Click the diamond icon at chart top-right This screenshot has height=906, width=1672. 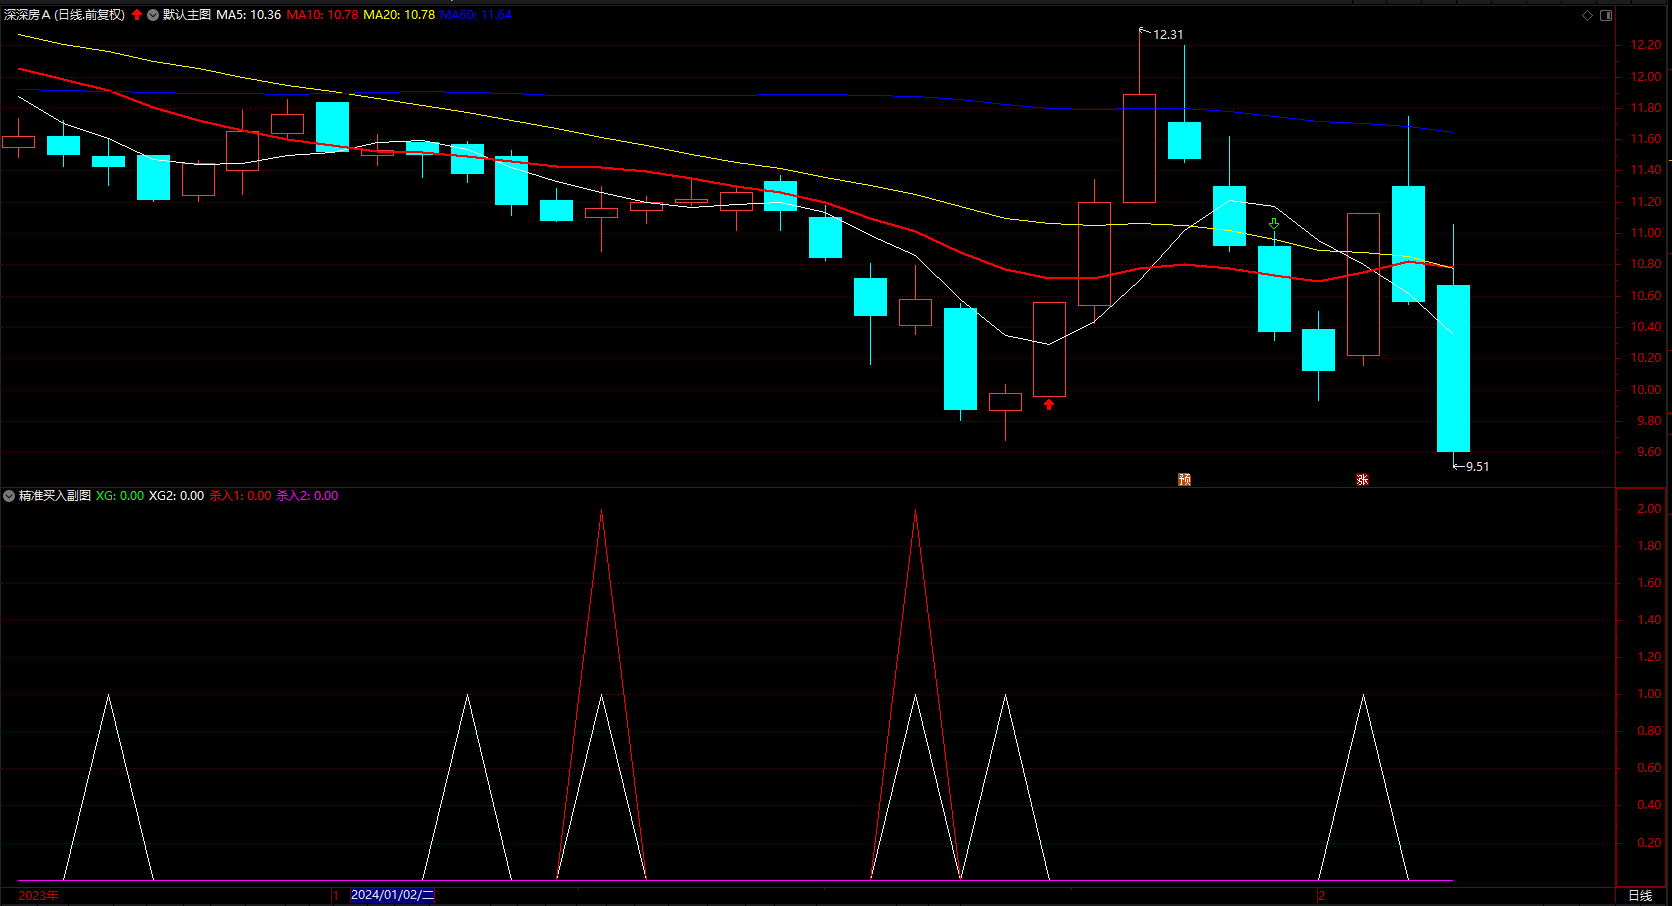coord(1587,15)
